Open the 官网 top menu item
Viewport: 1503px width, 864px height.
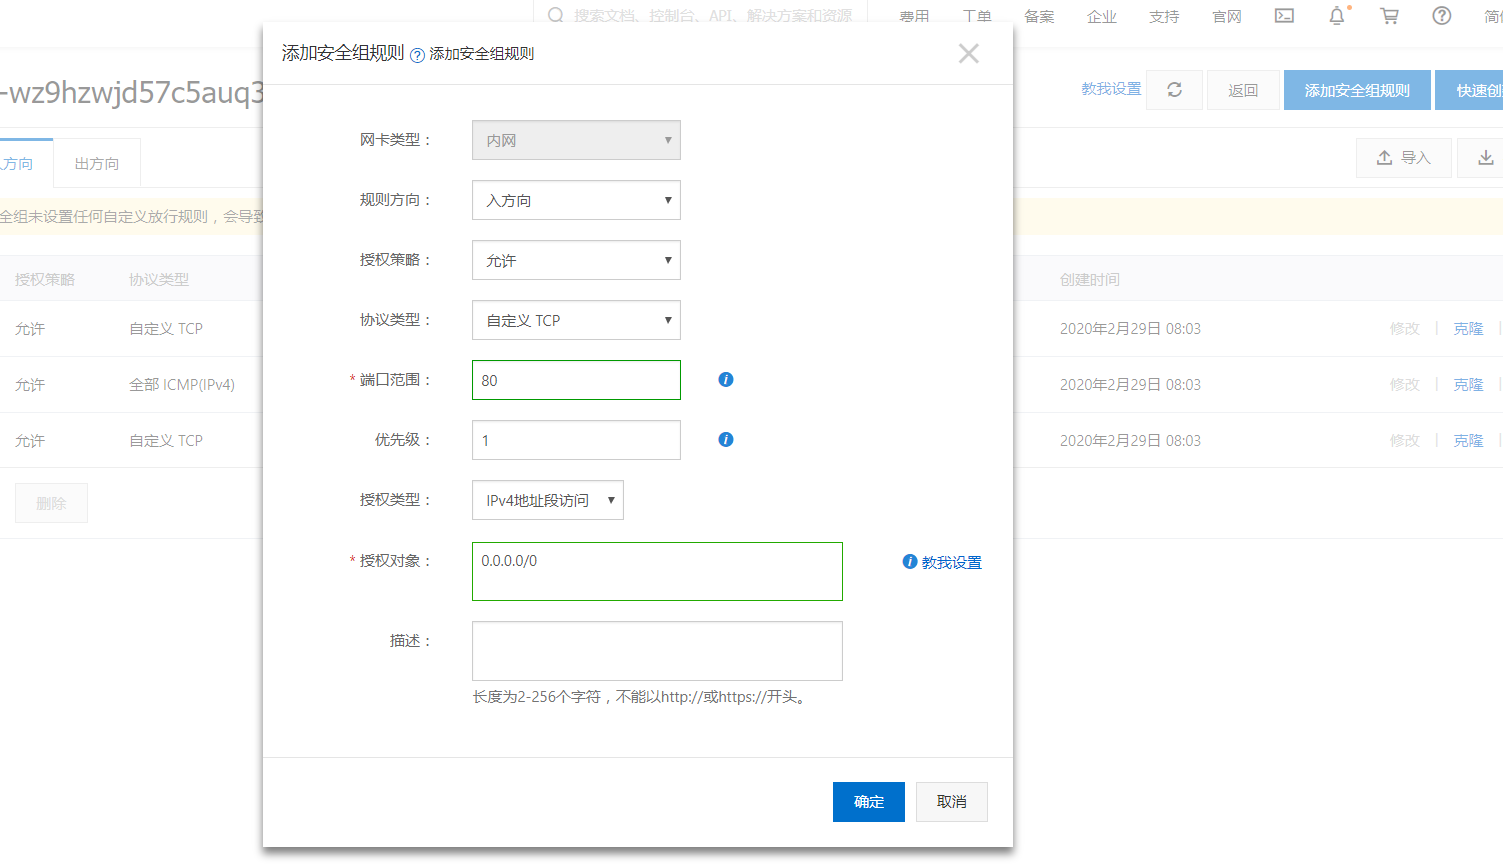pos(1227,17)
